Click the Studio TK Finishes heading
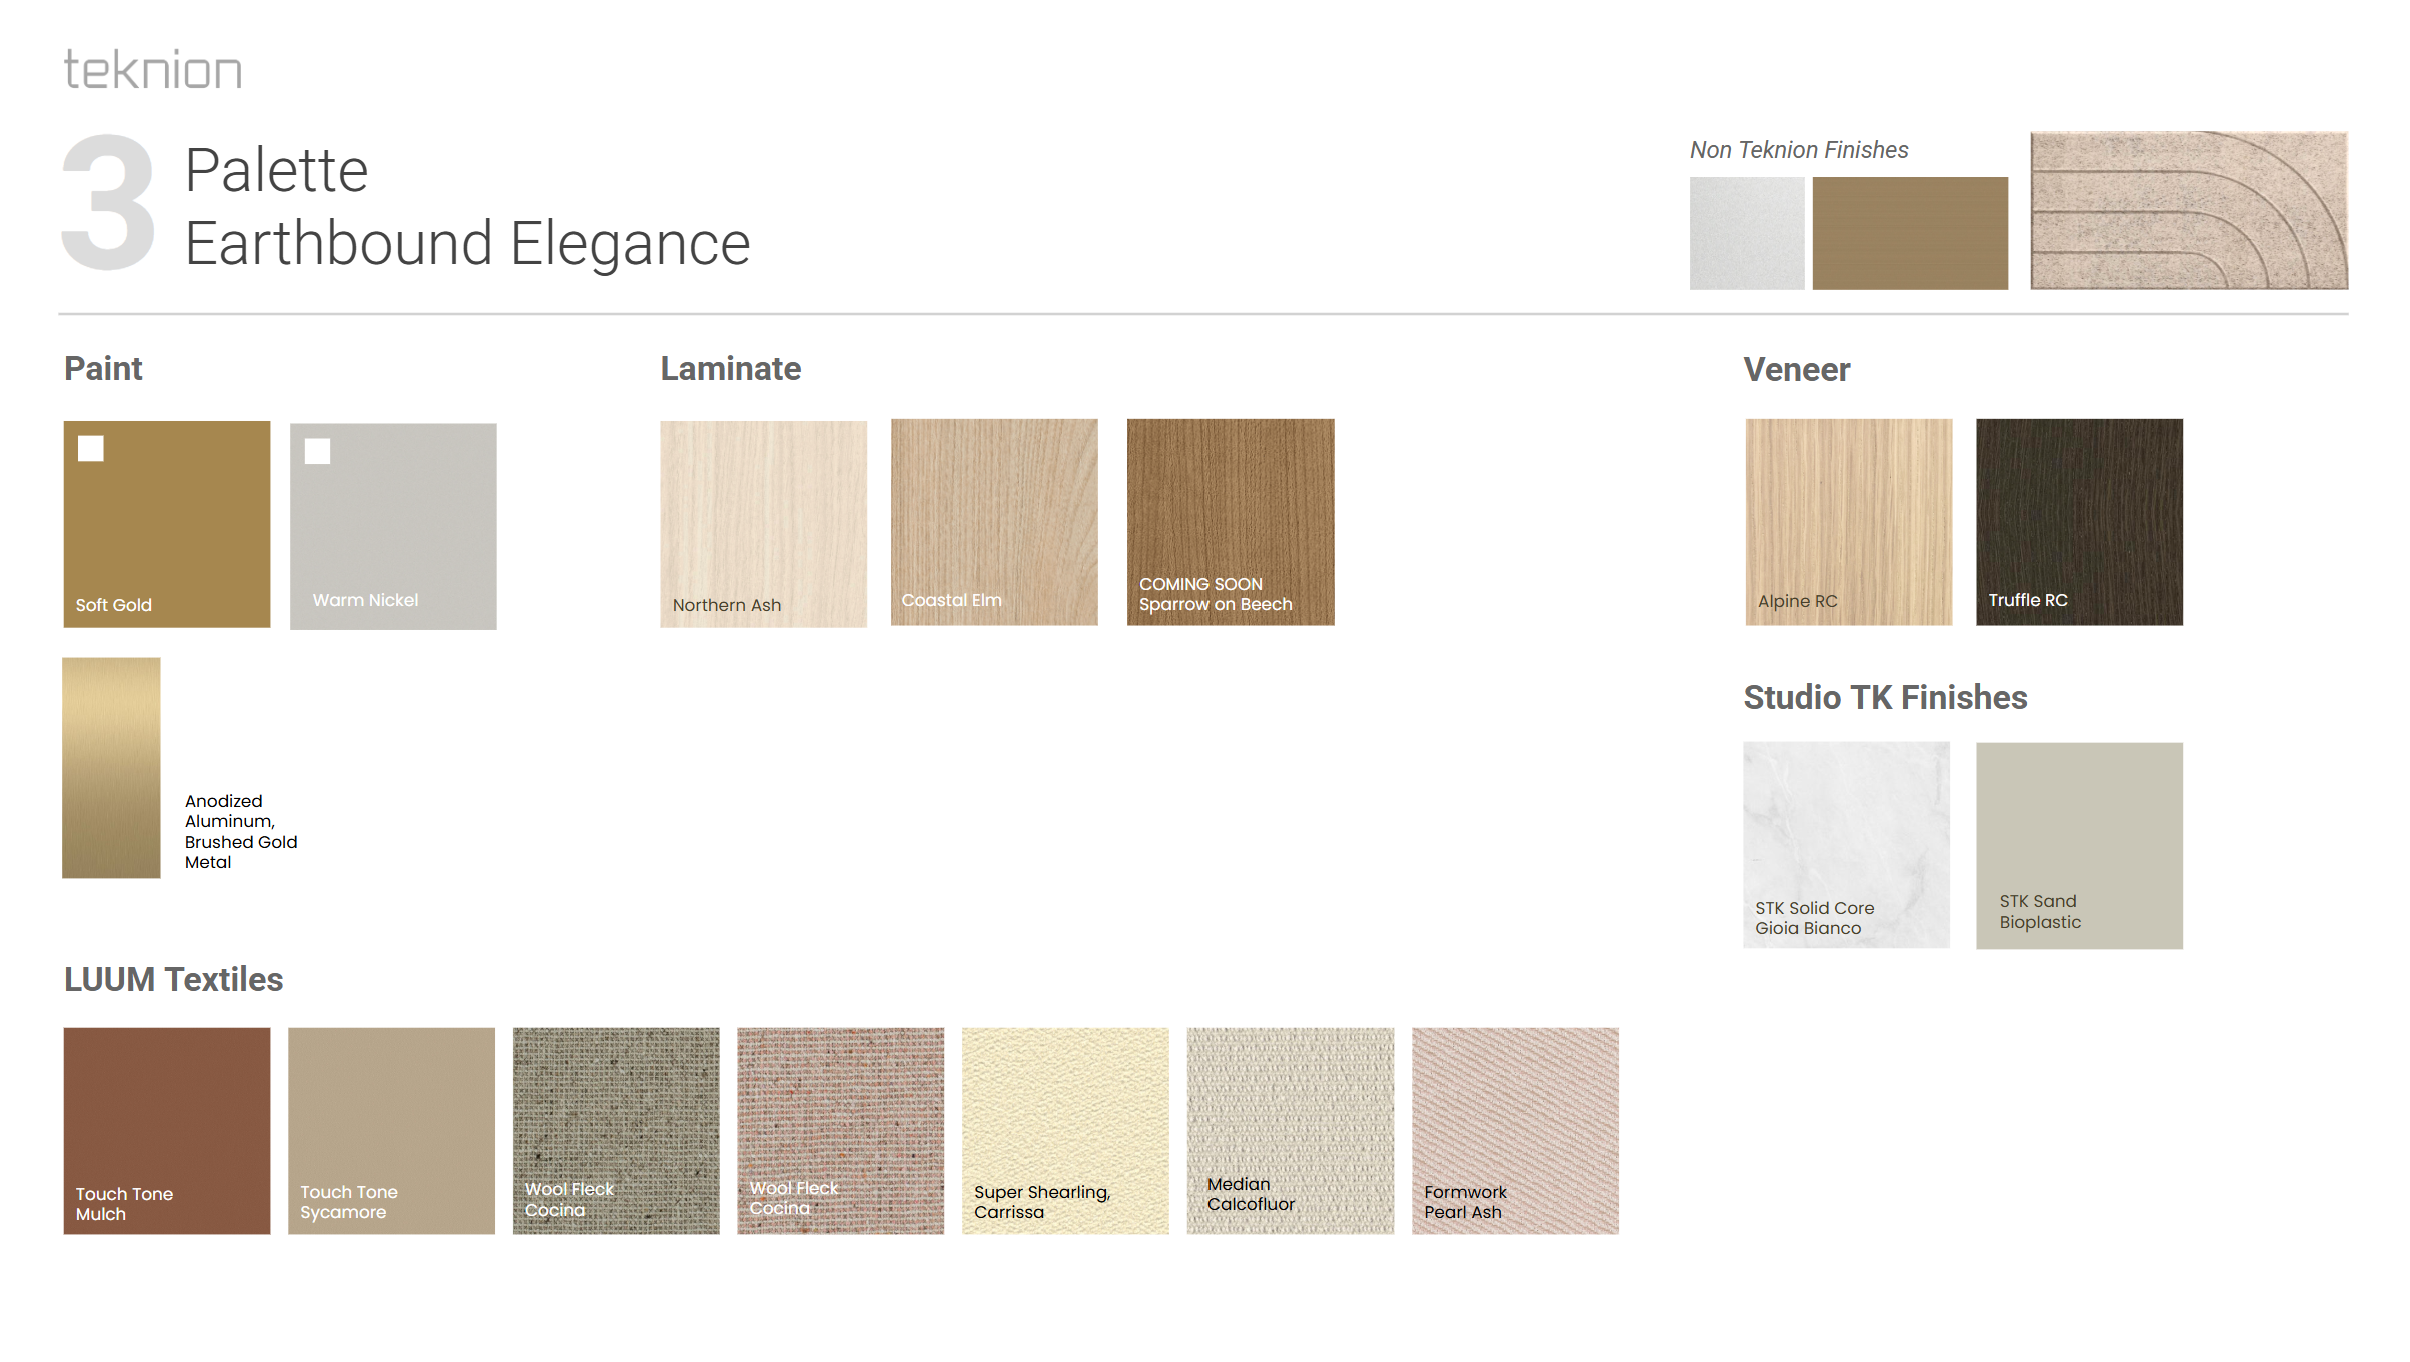 point(1886,697)
